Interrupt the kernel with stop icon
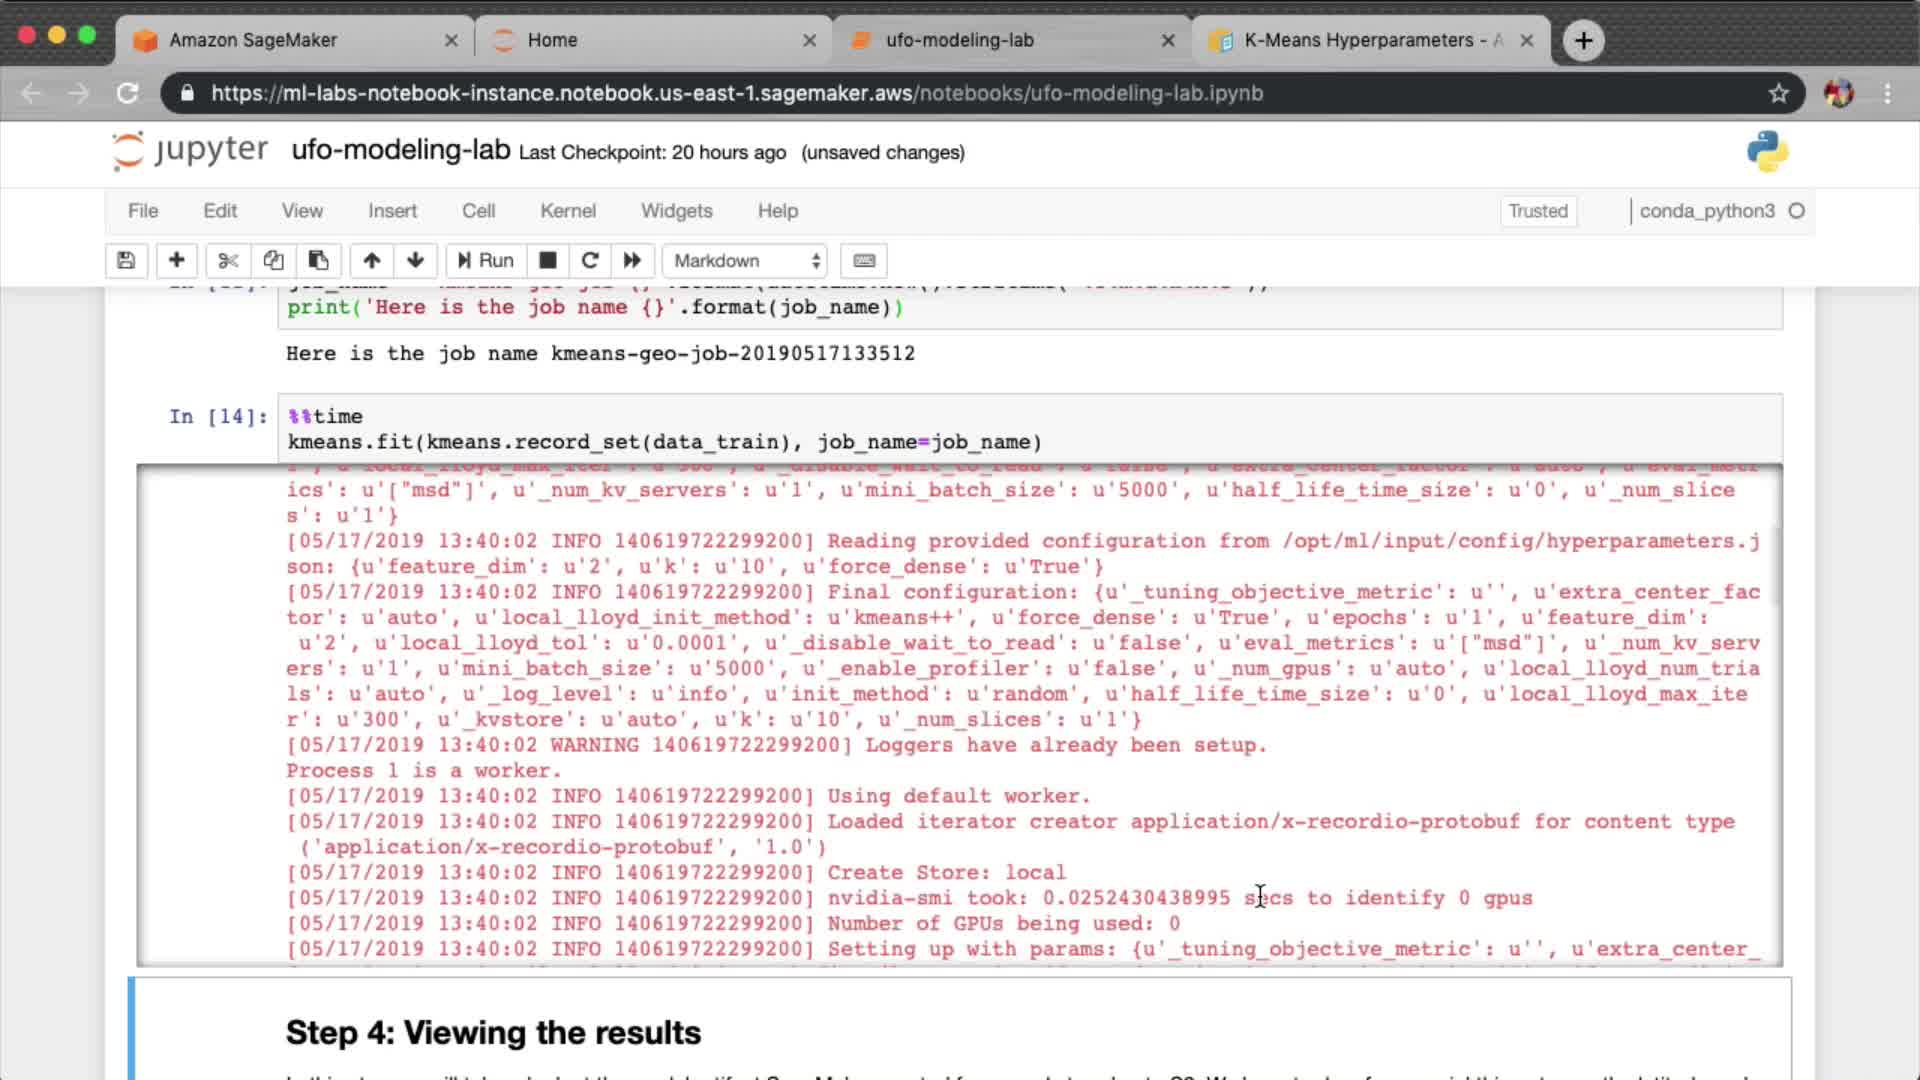This screenshot has height=1080, width=1920. (x=547, y=261)
